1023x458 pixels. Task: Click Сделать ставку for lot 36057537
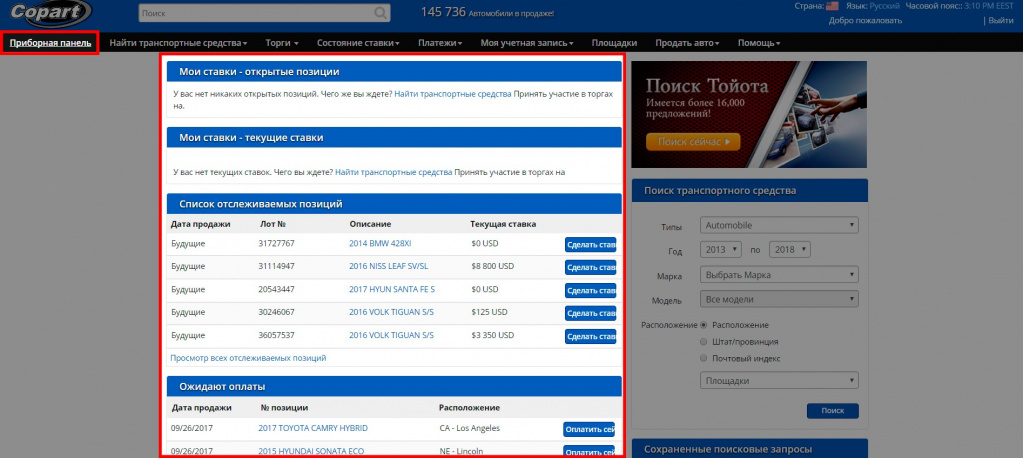pos(590,336)
